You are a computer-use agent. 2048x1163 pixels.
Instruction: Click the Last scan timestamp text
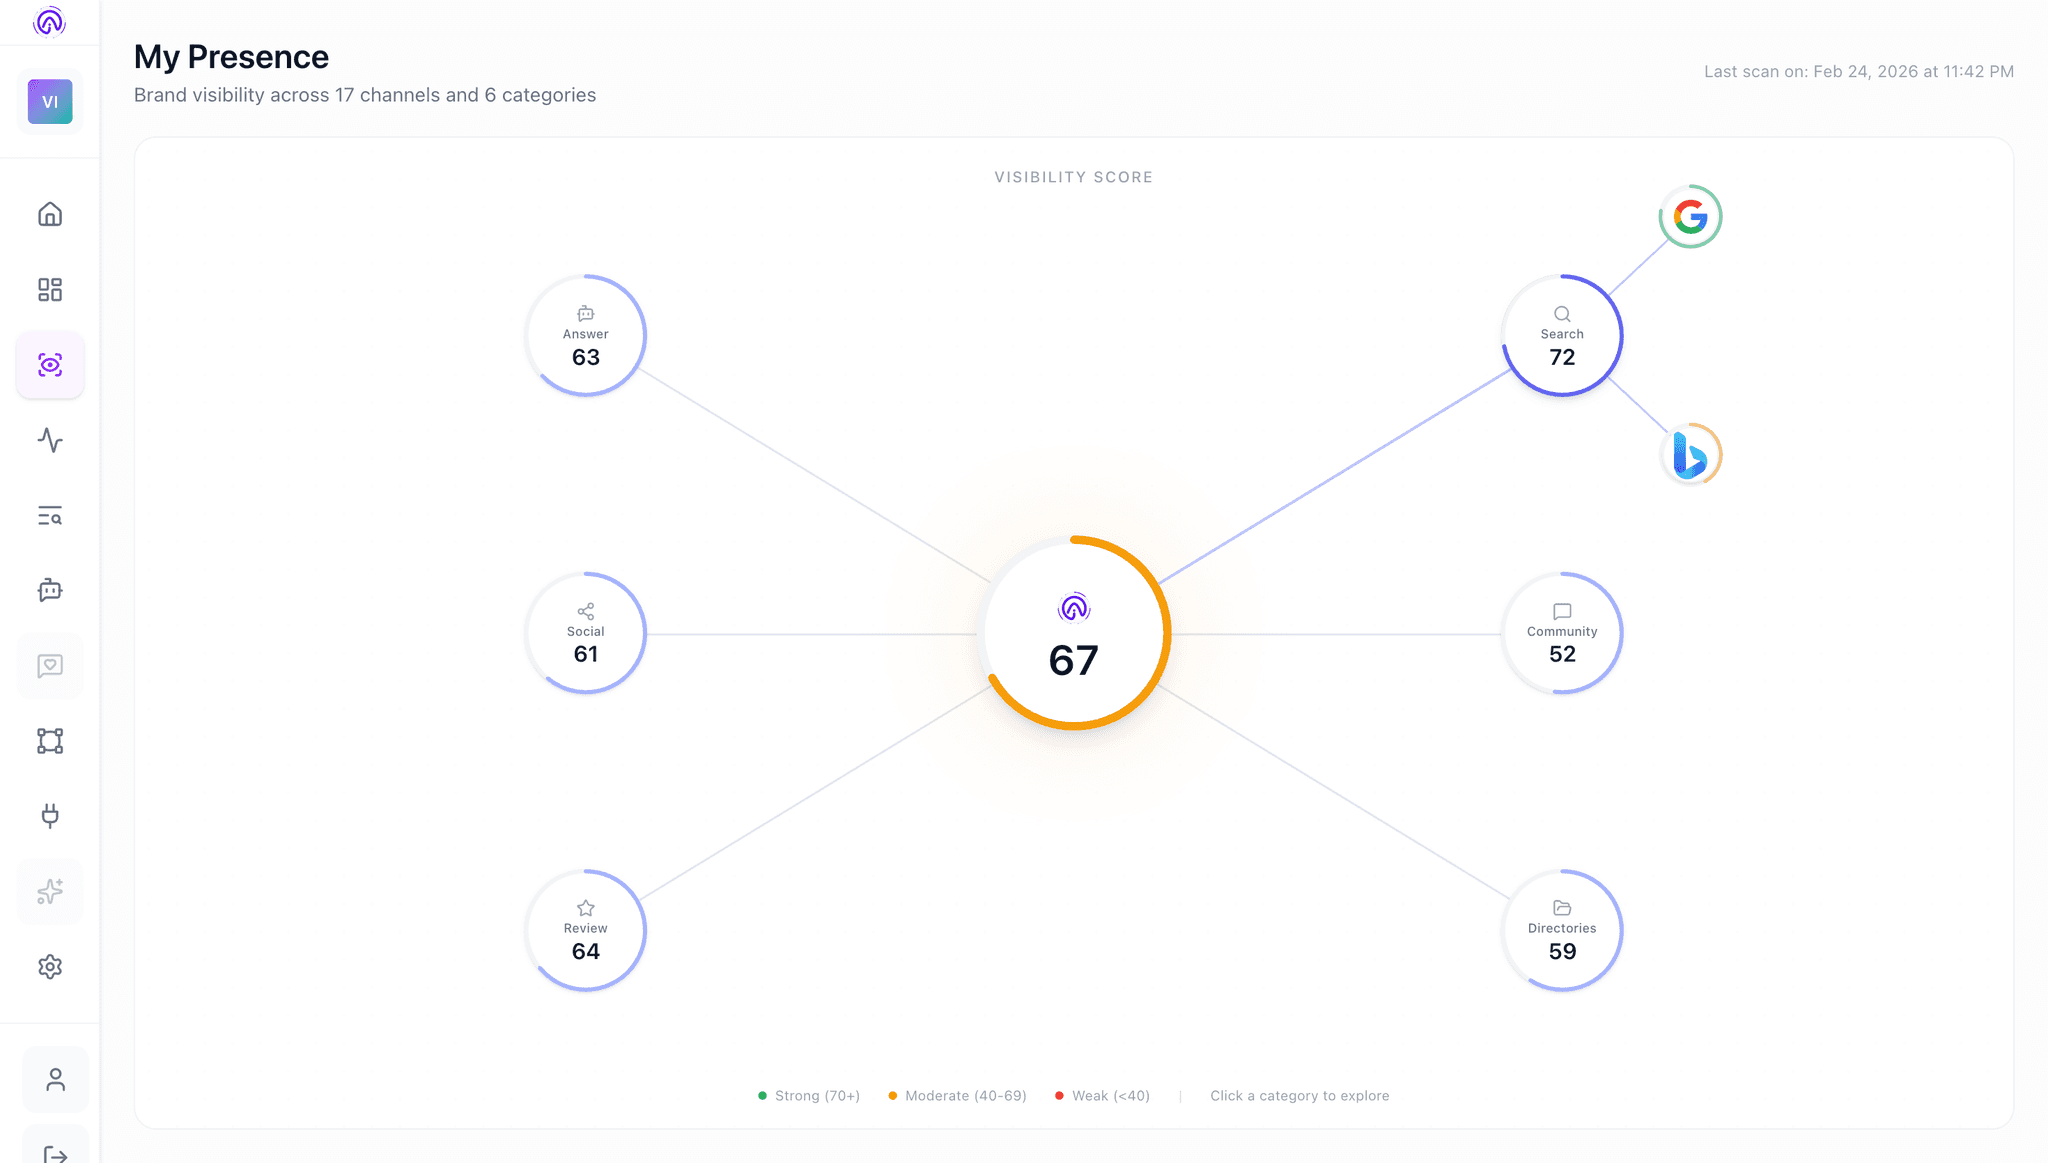click(x=1859, y=72)
